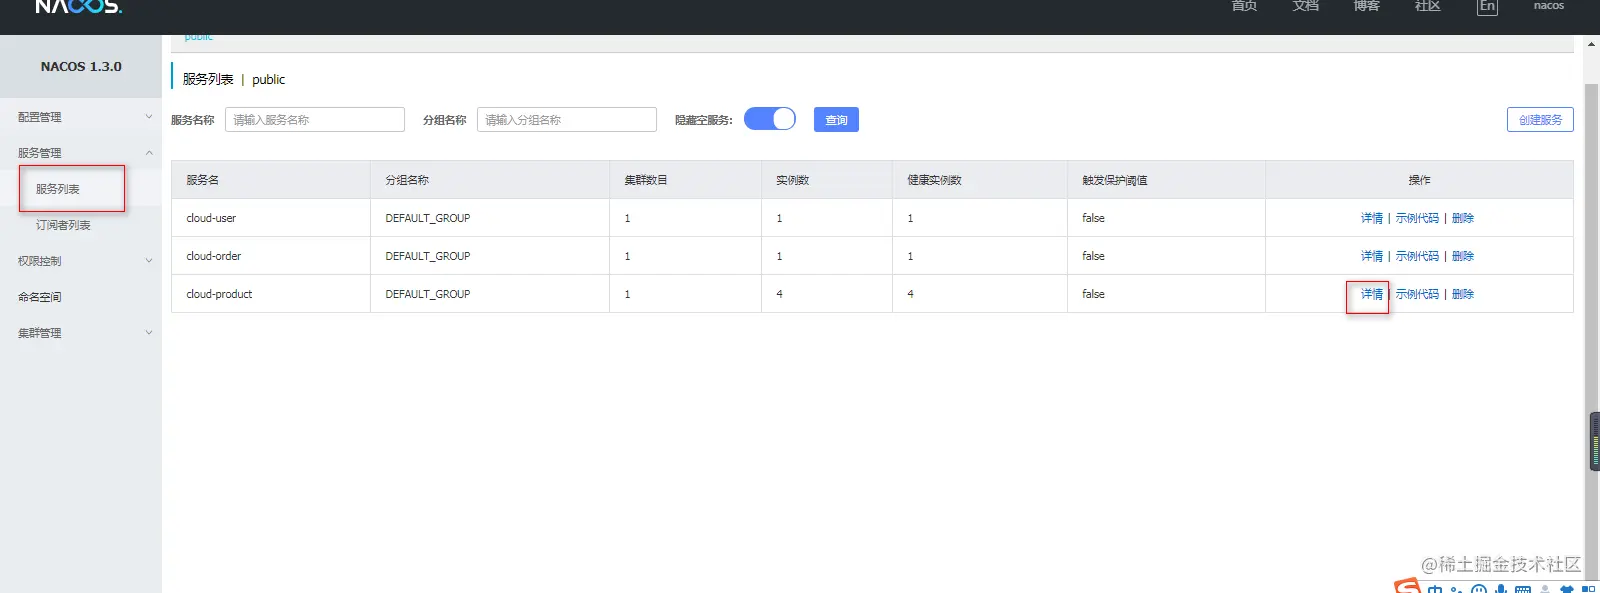Open the nacos user menu
The width and height of the screenshot is (1600, 593).
1549,6
